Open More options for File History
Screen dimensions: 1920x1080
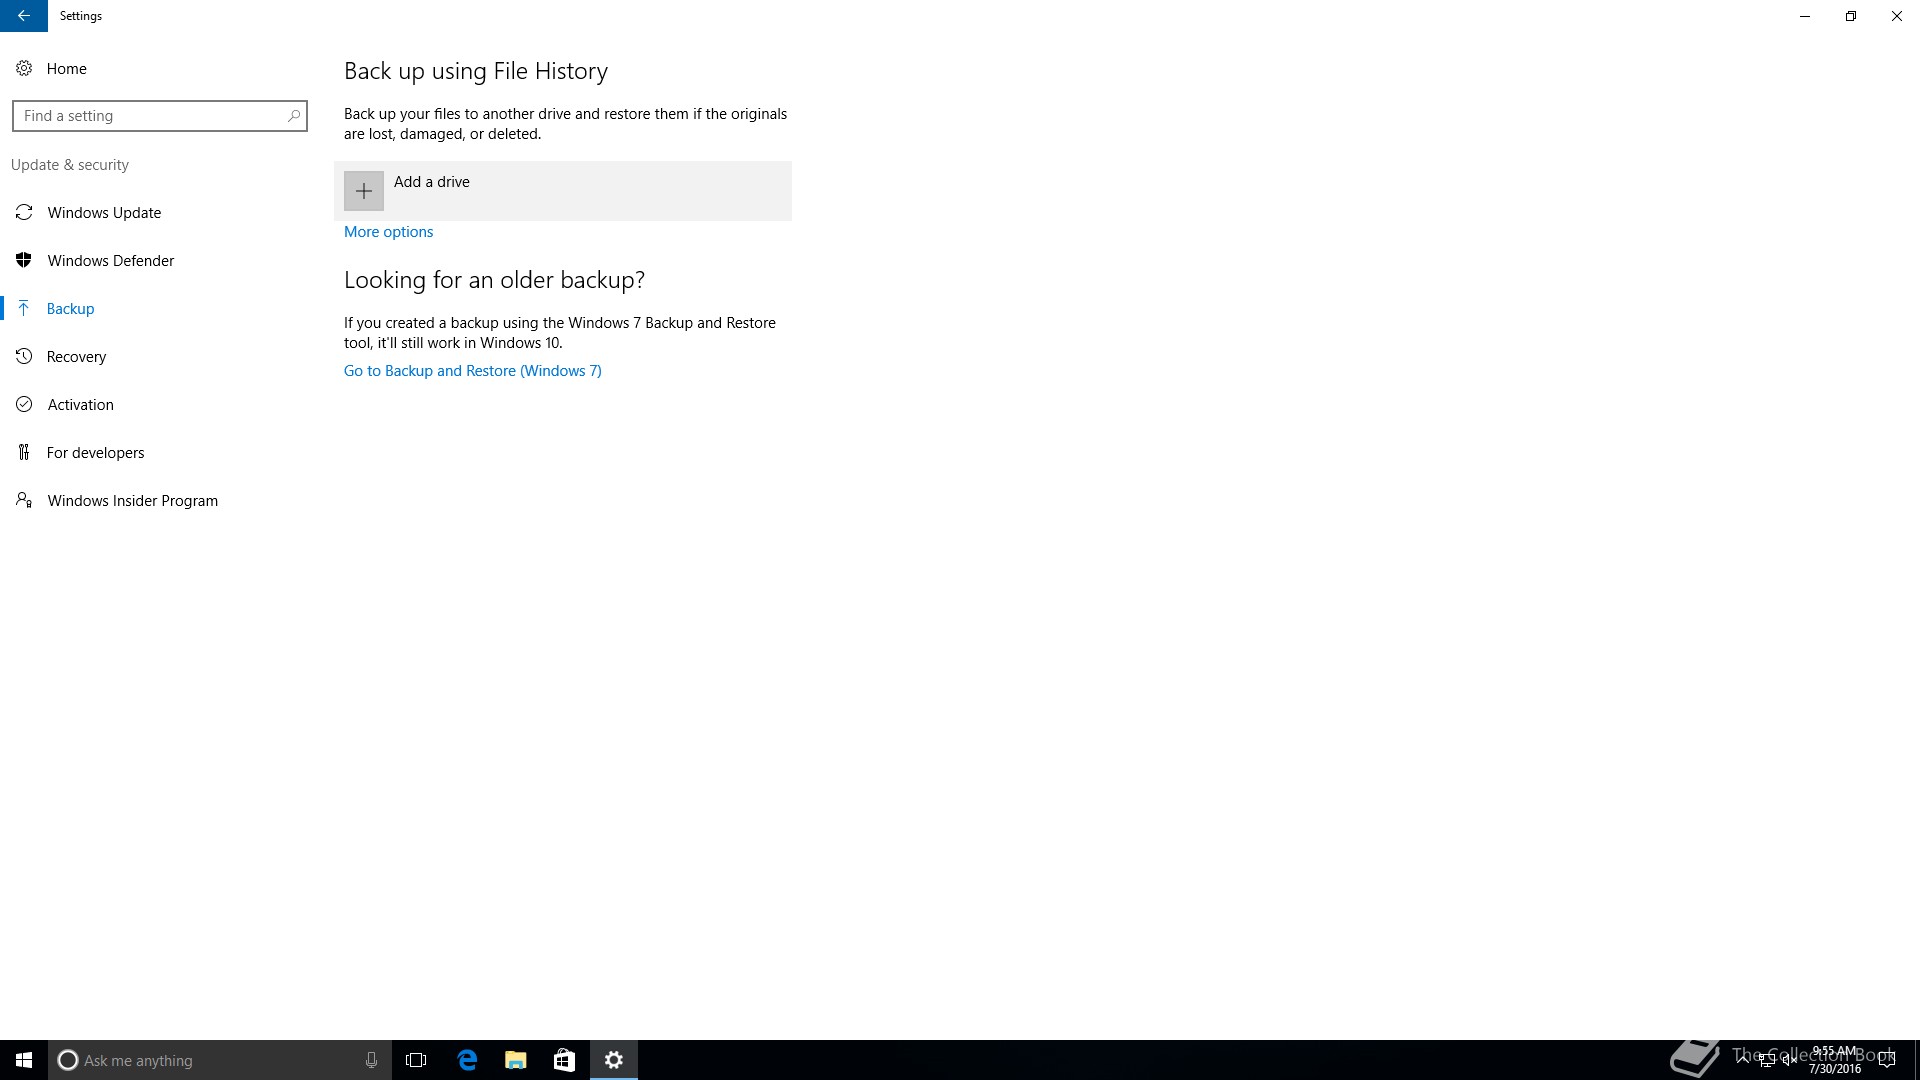click(x=388, y=232)
